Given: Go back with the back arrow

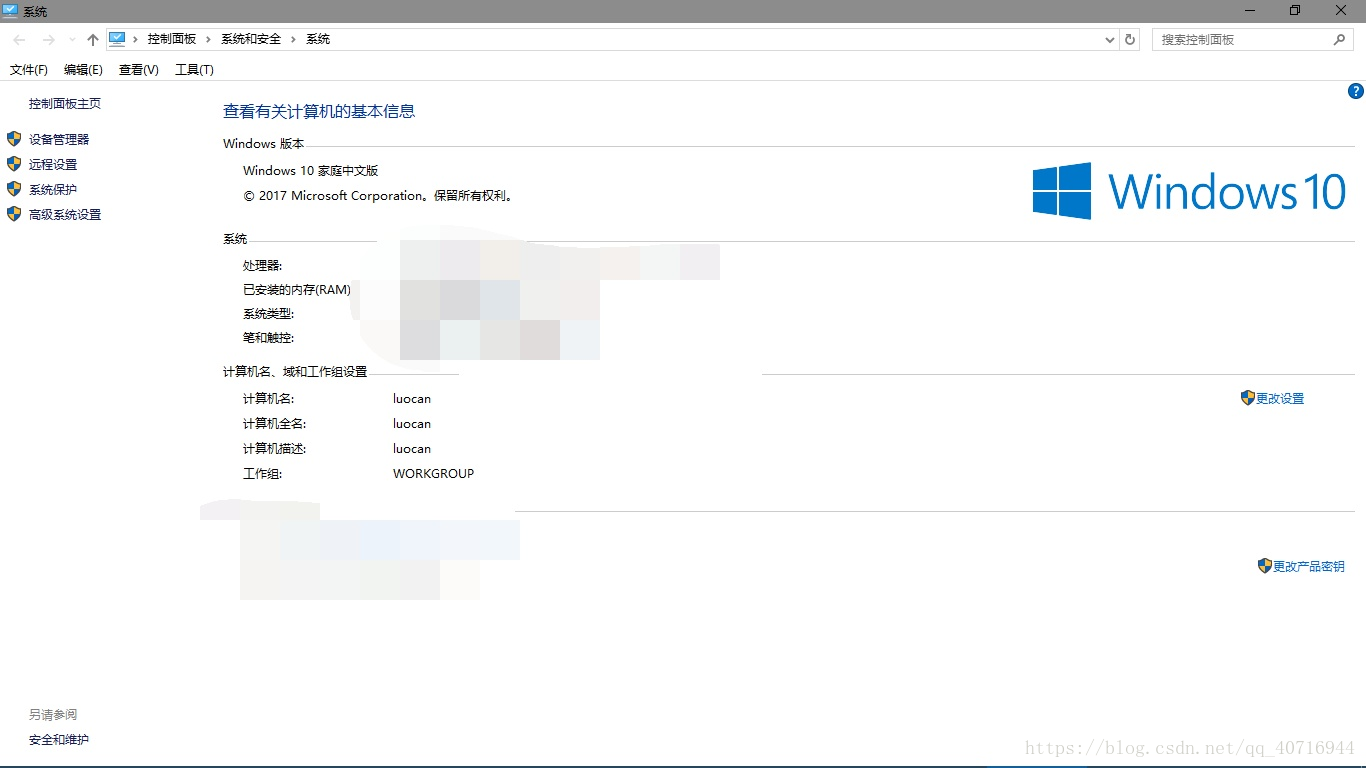Looking at the screenshot, I should coord(19,40).
